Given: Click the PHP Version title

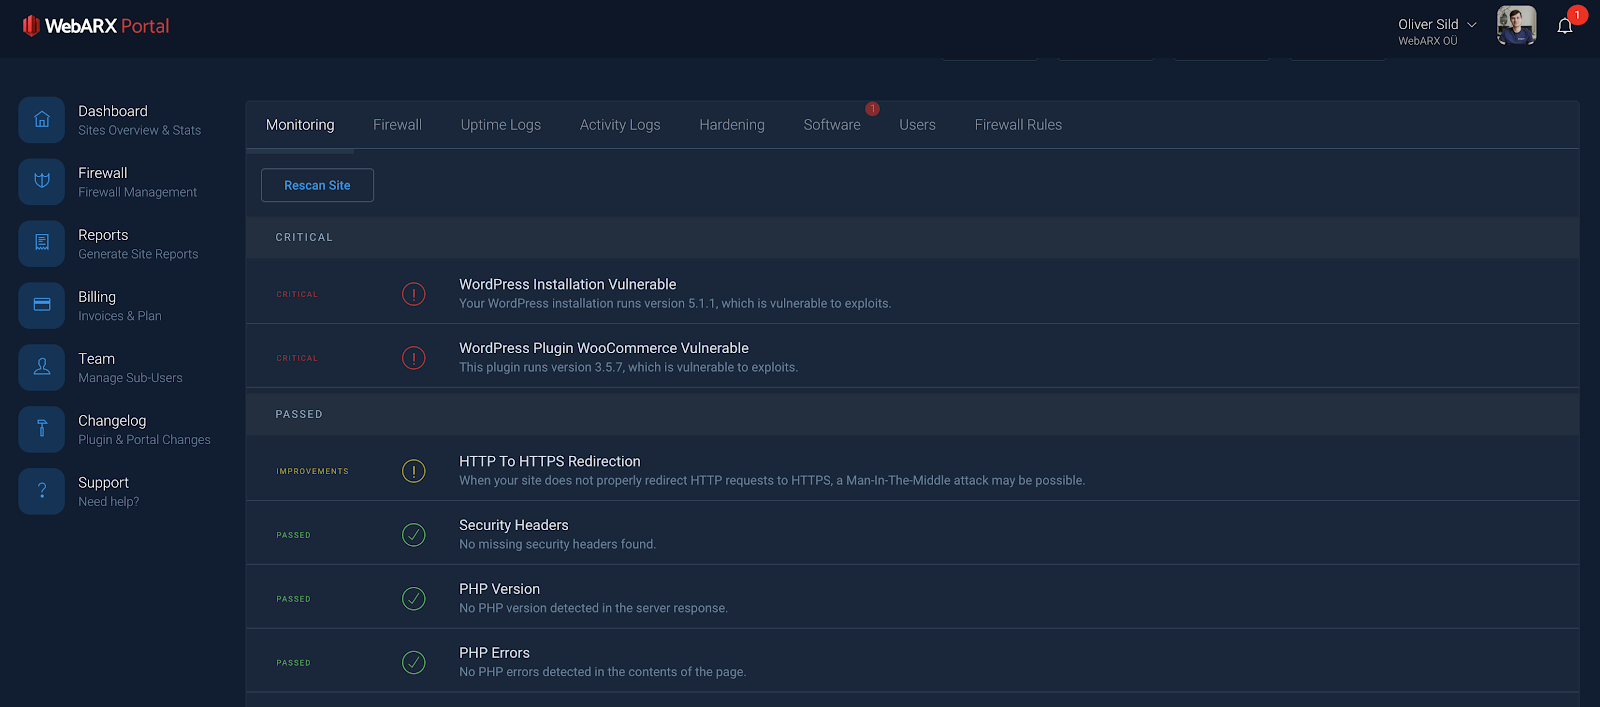Looking at the screenshot, I should click(x=500, y=590).
